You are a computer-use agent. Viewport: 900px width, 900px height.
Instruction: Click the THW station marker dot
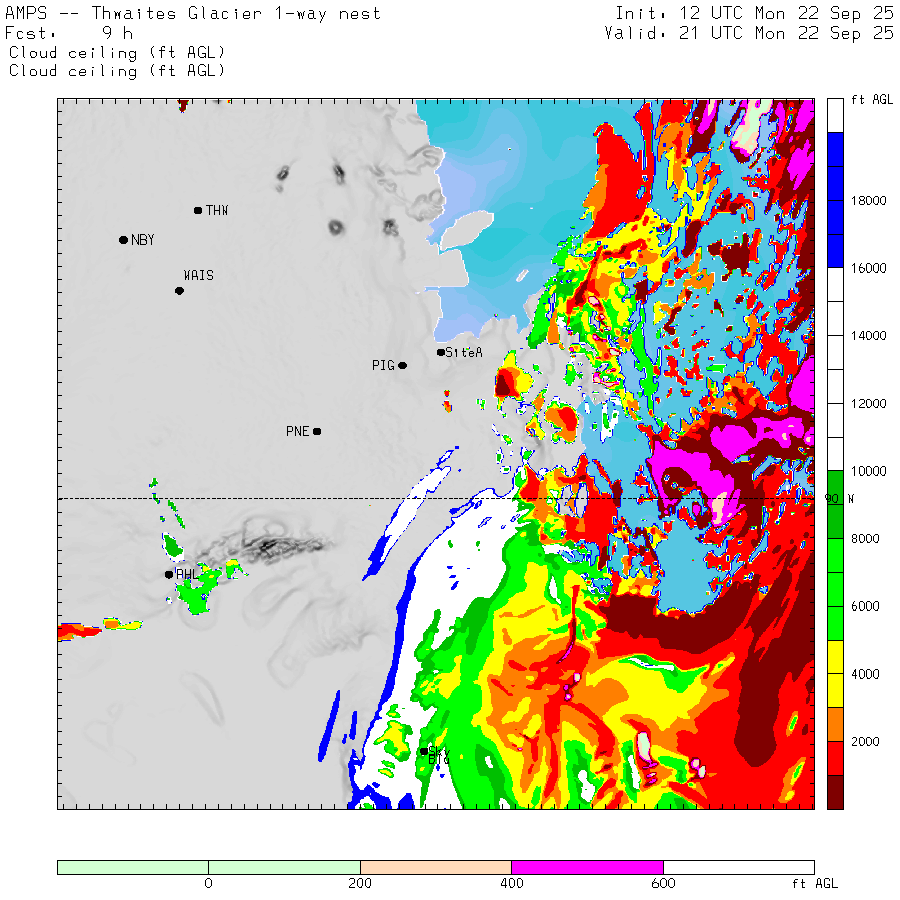pyautogui.click(x=198, y=210)
